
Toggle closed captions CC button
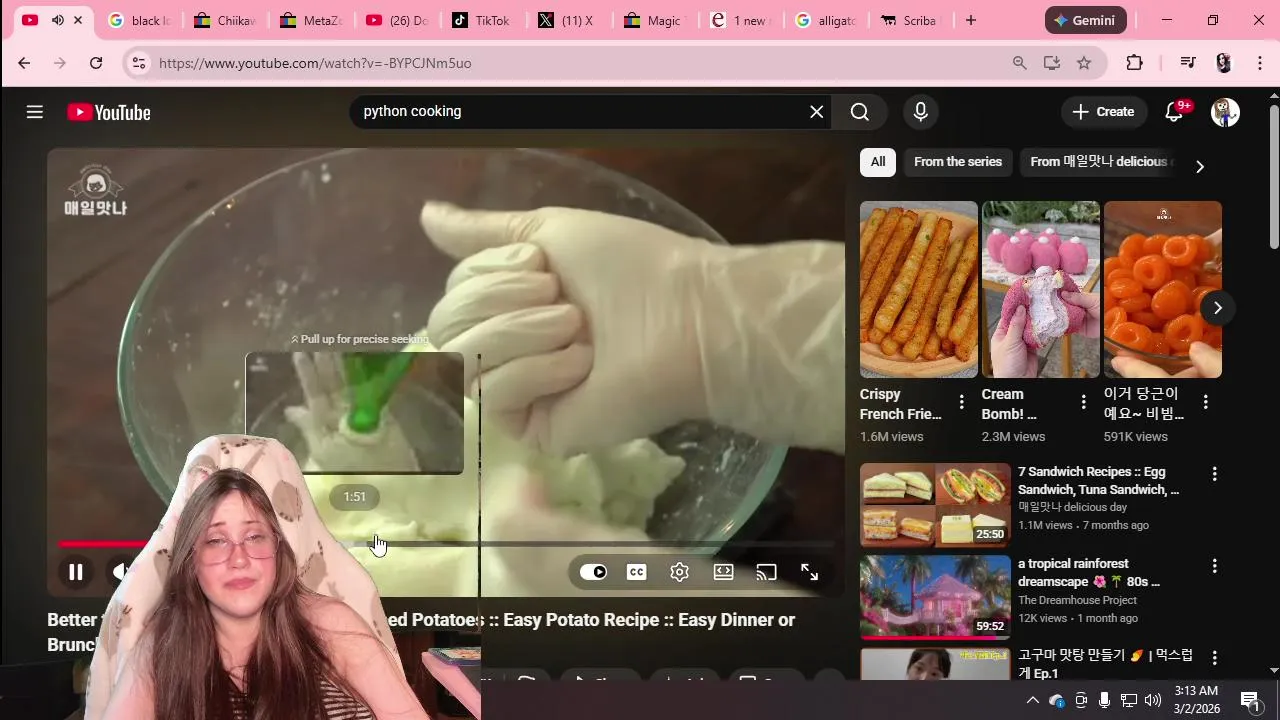636,572
